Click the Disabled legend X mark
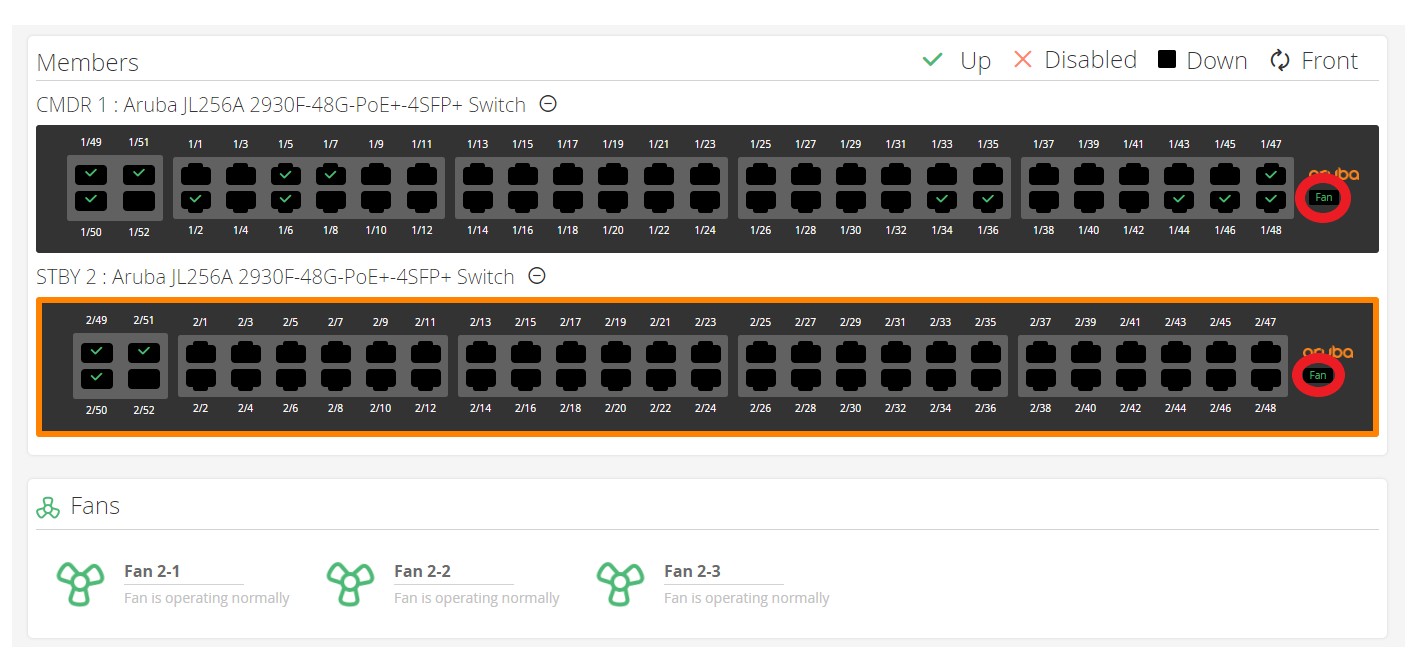Image resolution: width=1416 pixels, height=672 pixels. point(1022,60)
